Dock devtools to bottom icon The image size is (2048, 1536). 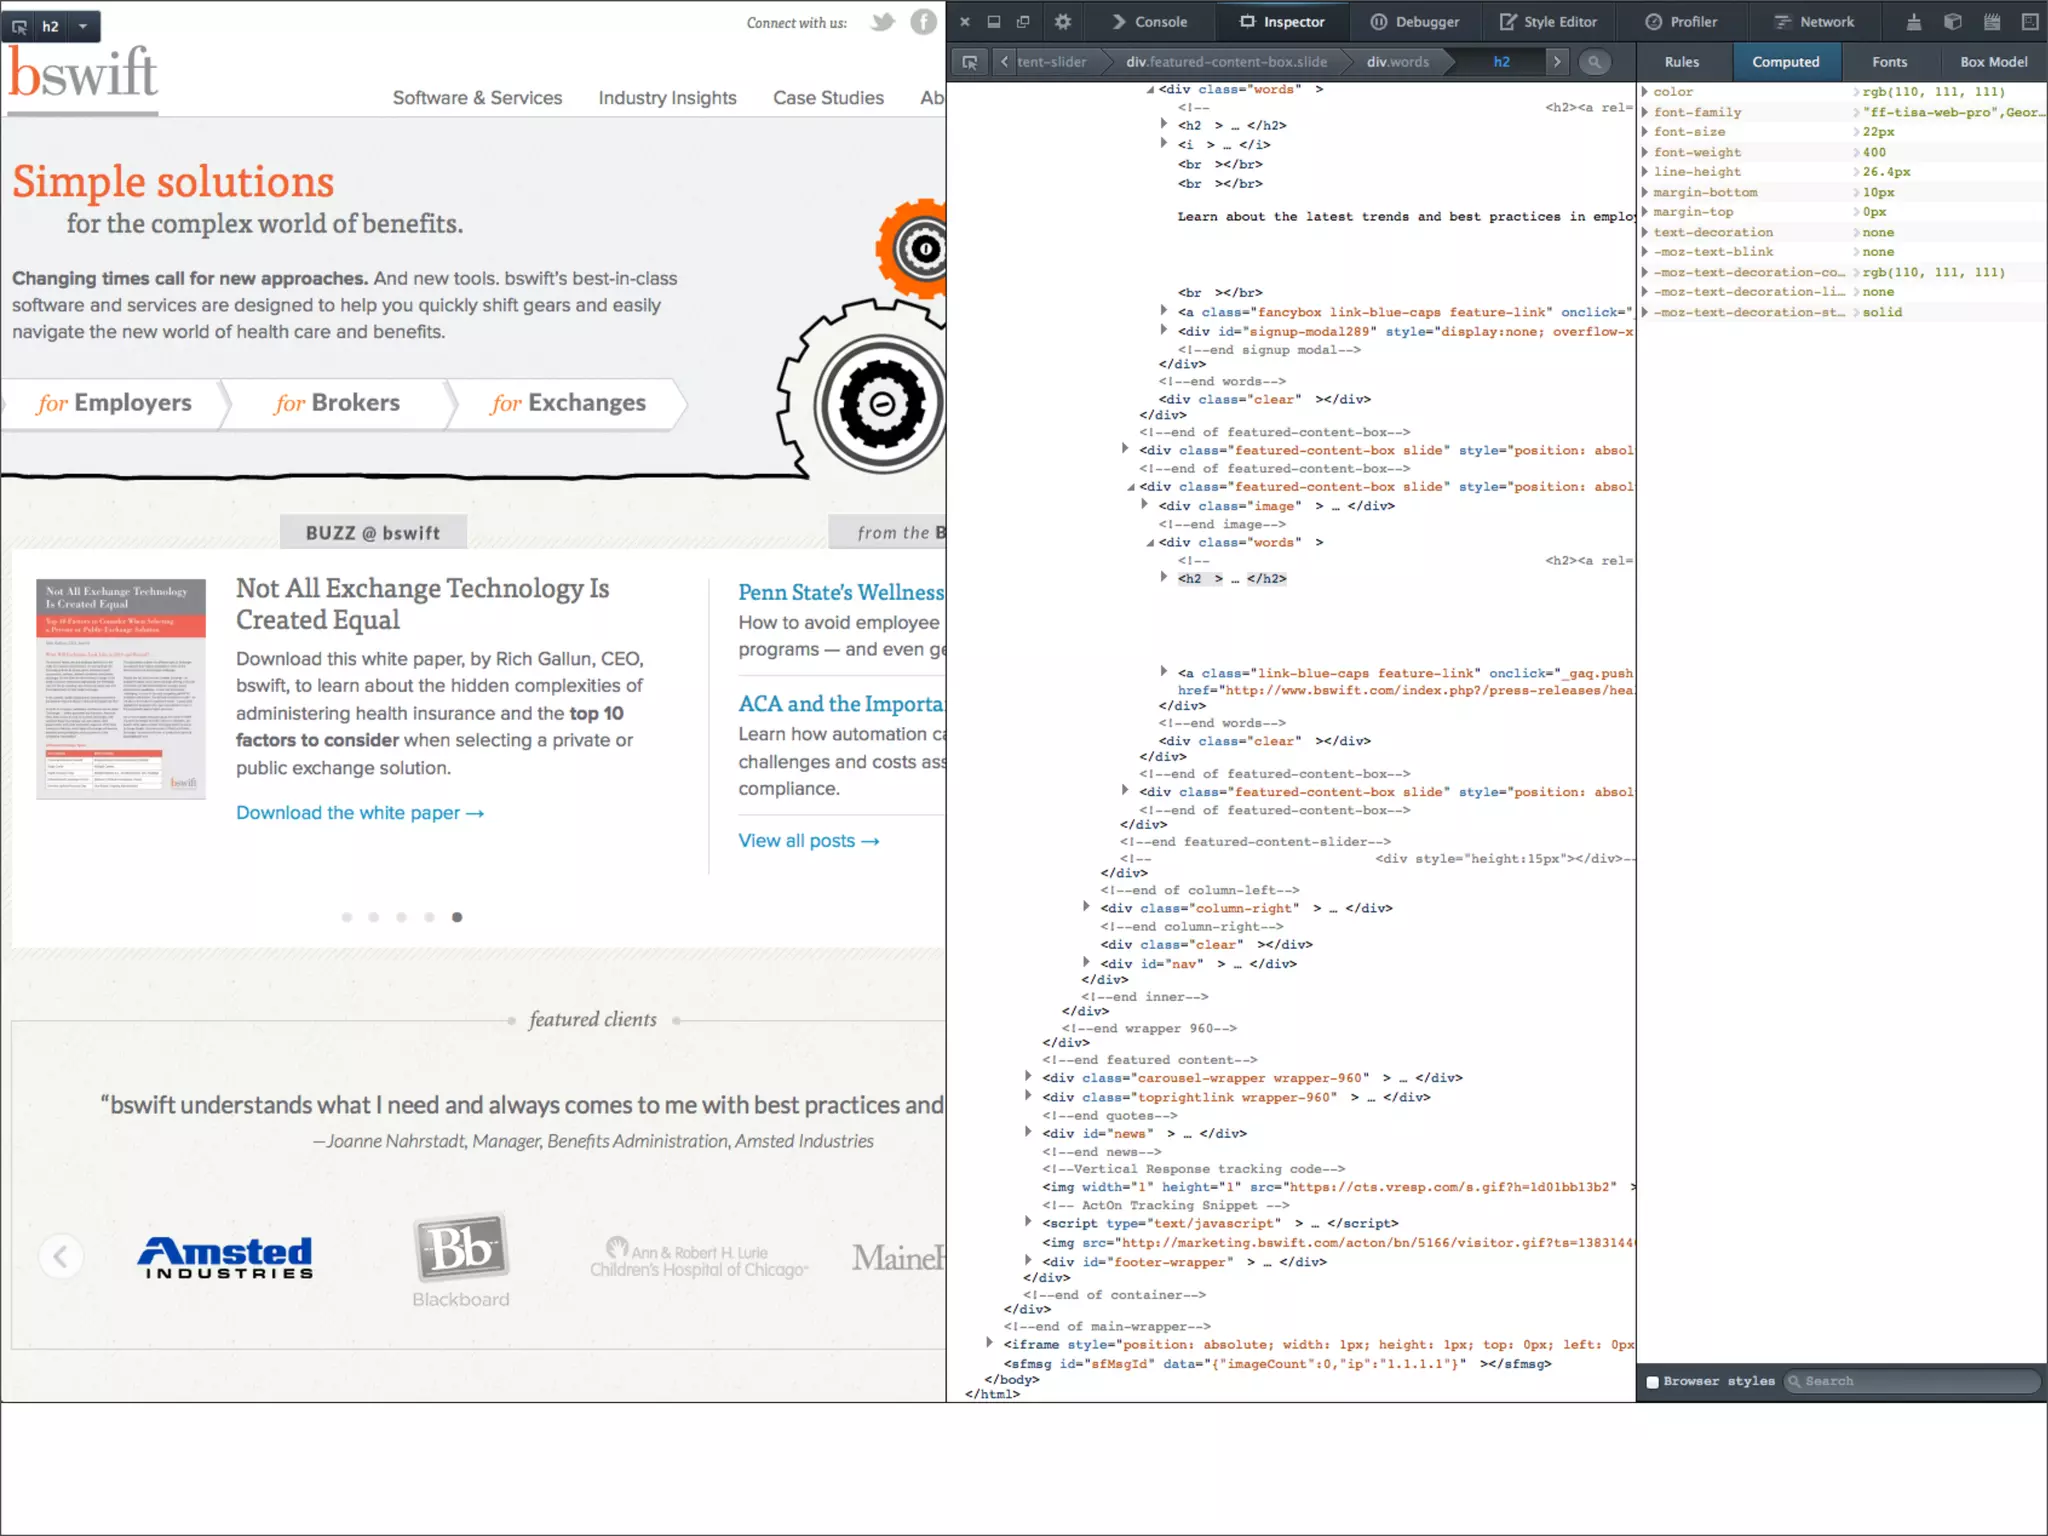pyautogui.click(x=994, y=21)
